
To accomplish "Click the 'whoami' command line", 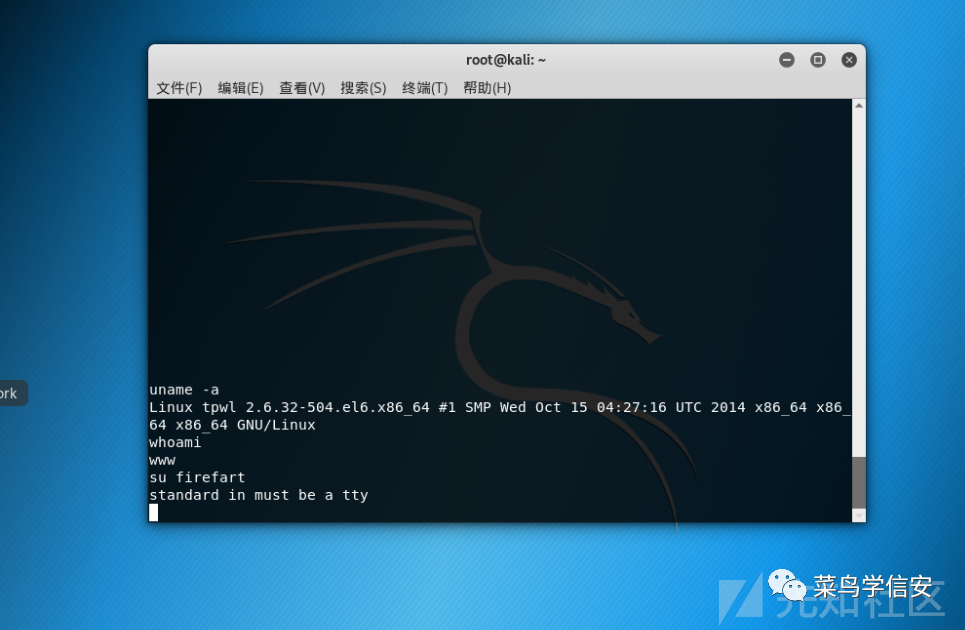I will pos(175,442).
